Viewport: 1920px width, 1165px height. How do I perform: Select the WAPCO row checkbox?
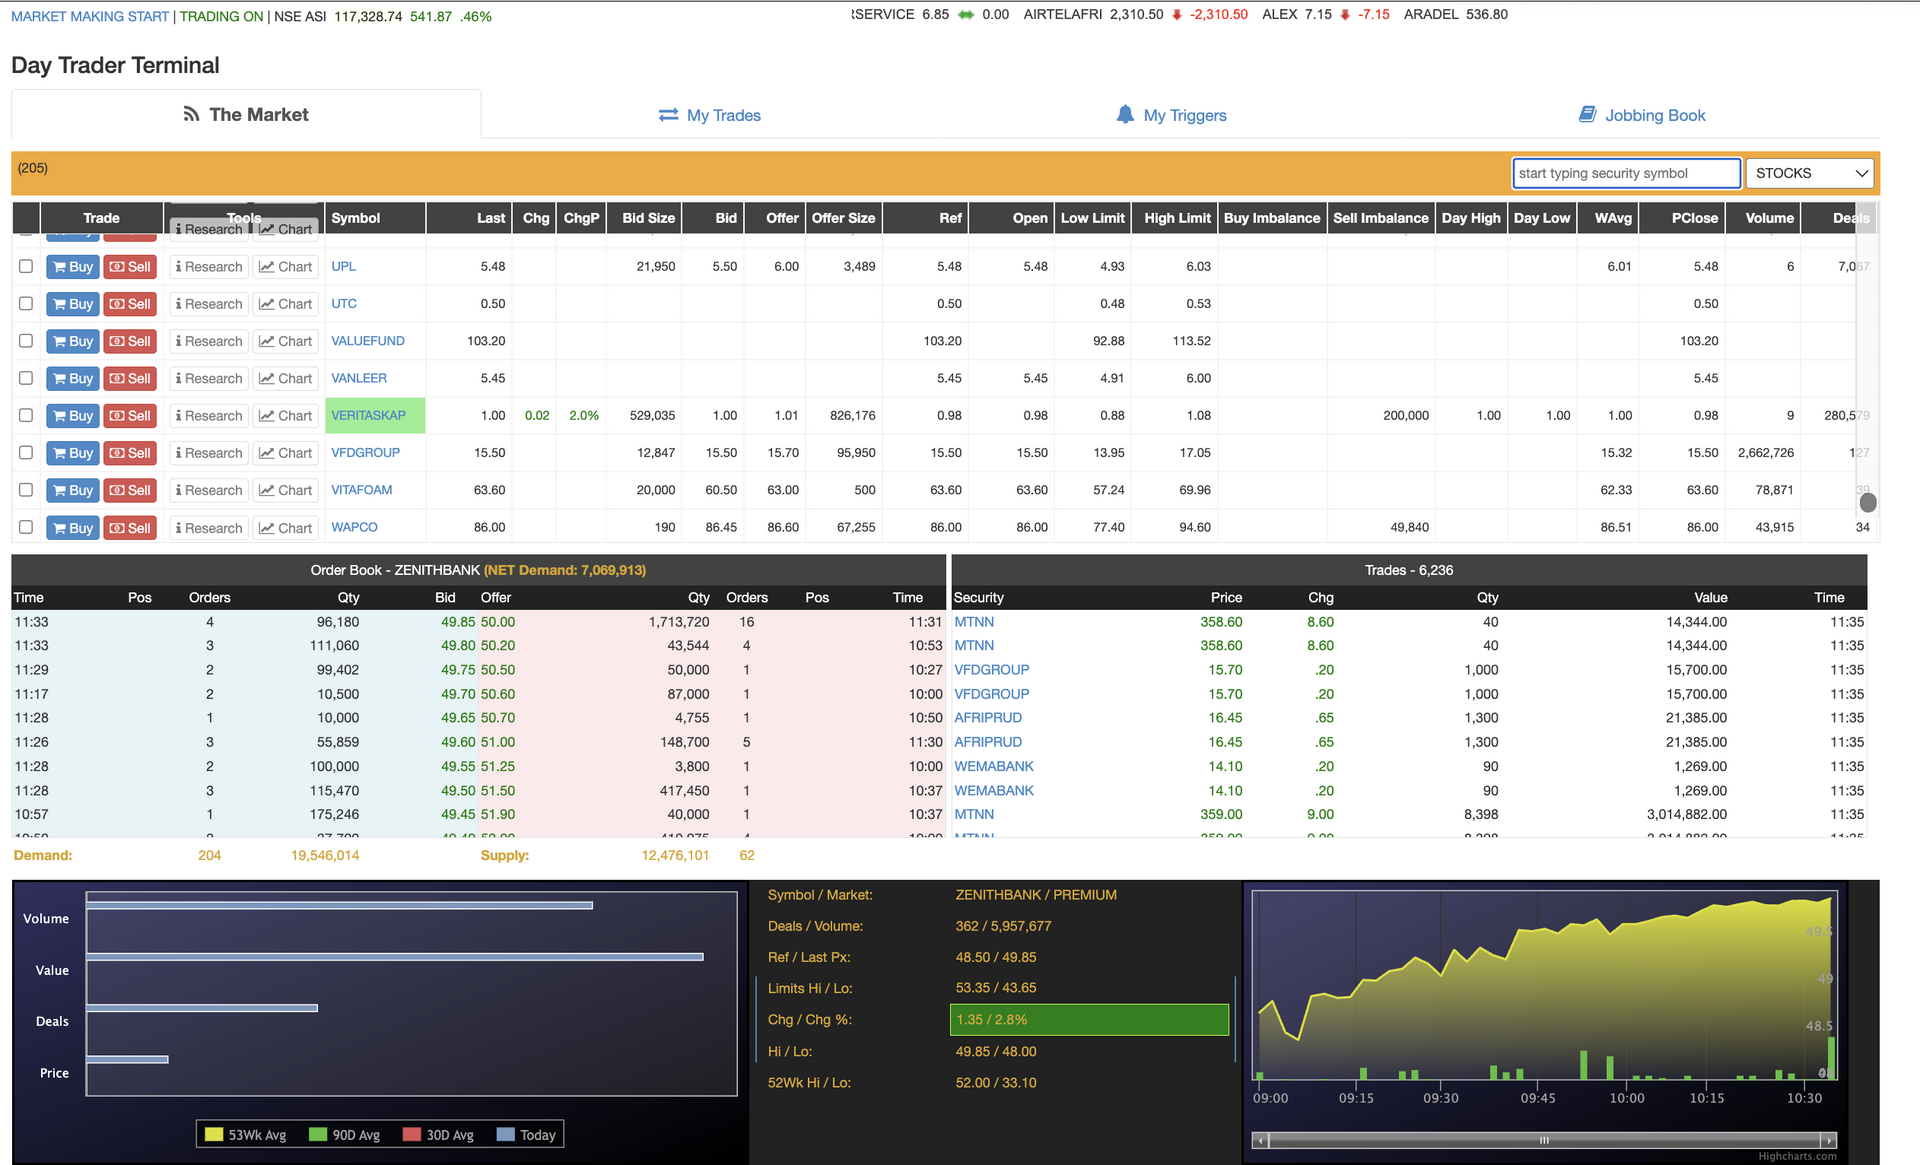tap(26, 527)
